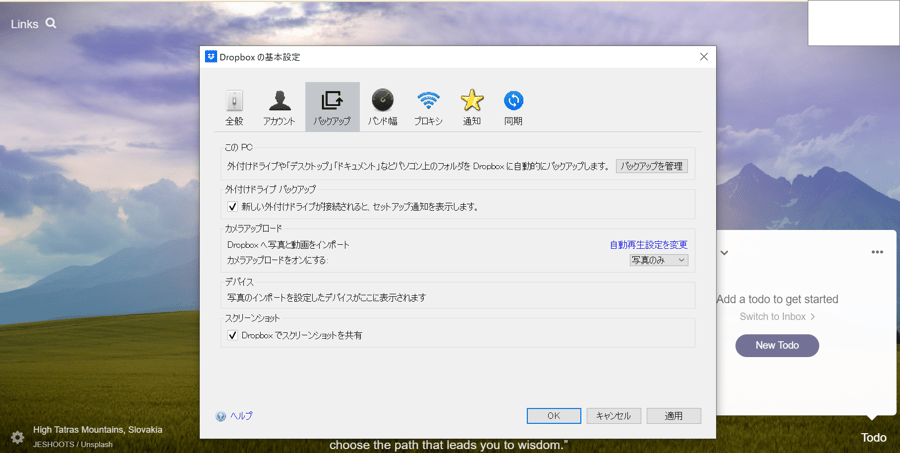Open the settings gear on background page

18,437
